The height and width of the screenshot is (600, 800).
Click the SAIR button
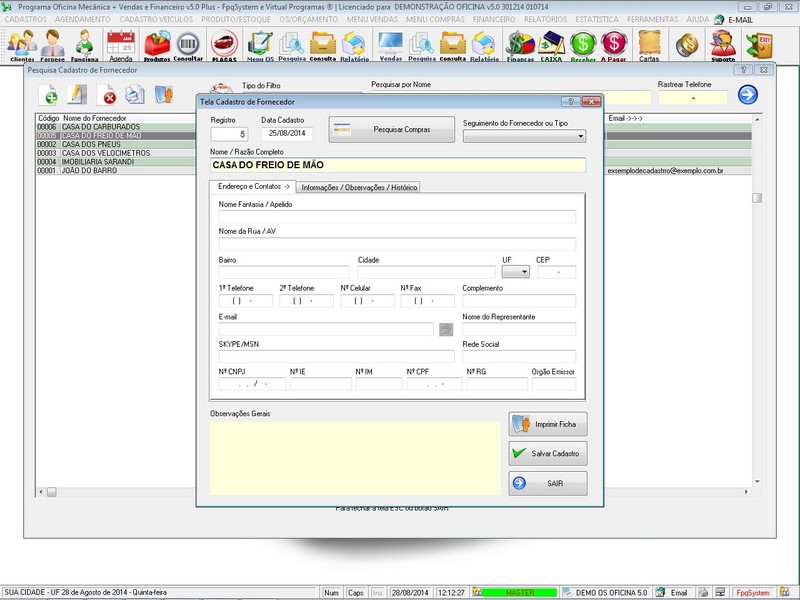[x=548, y=483]
